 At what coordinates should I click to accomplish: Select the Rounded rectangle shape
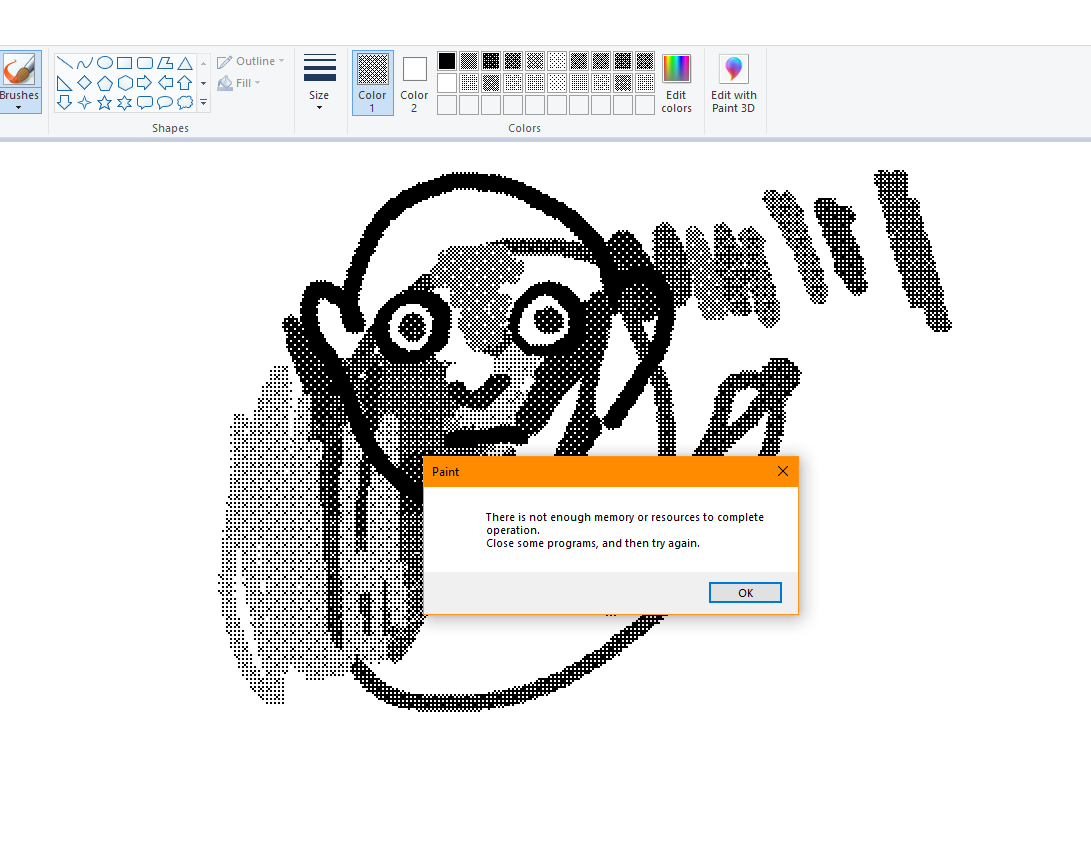(x=145, y=63)
